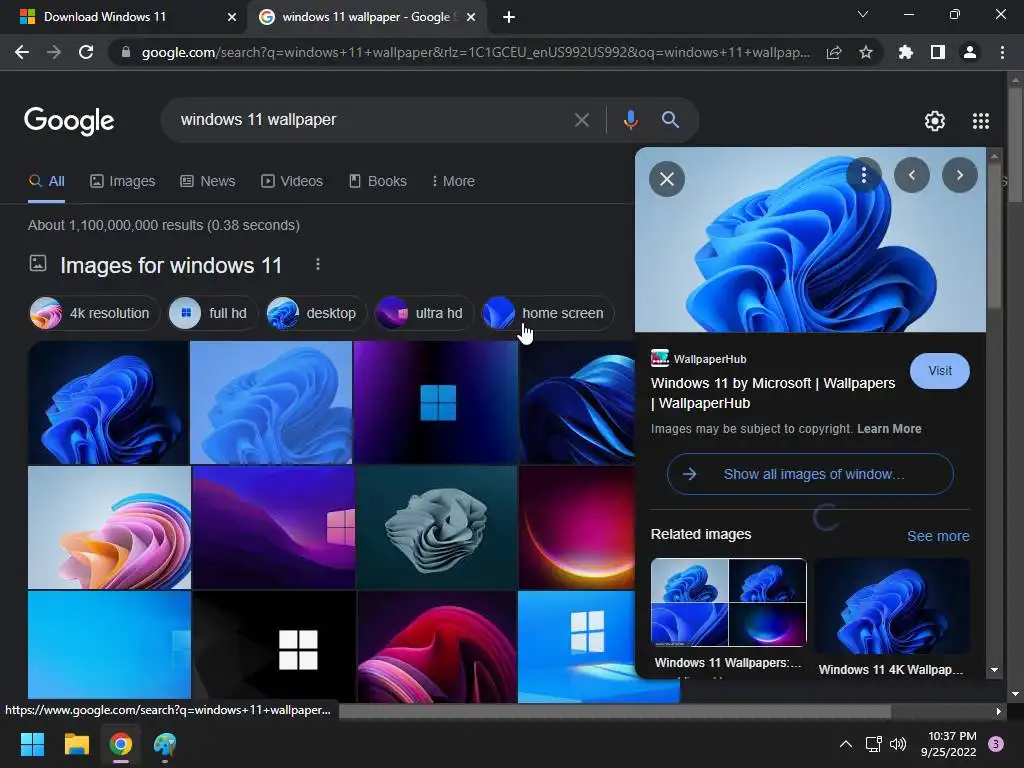The width and height of the screenshot is (1024, 768).
Task: Show next image in preview panel
Action: click(959, 175)
